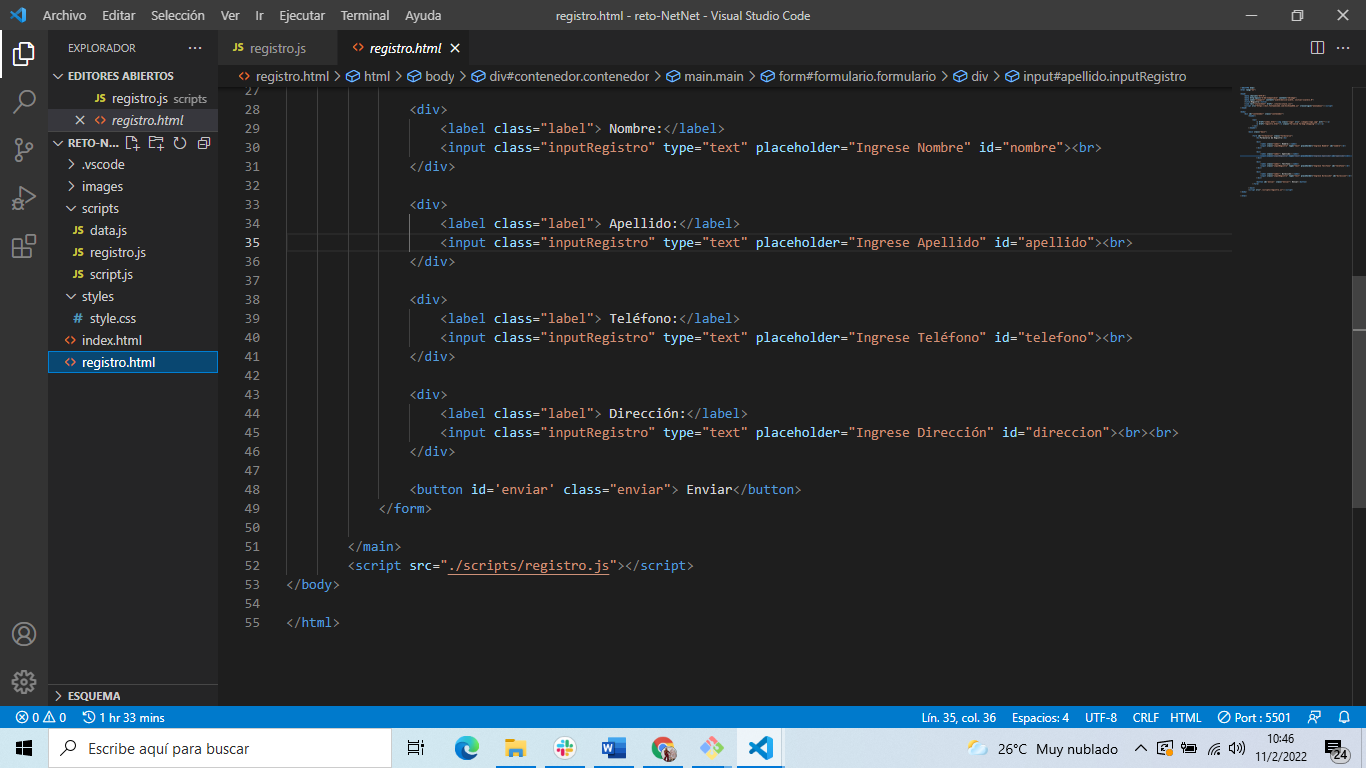Click 1 hr 33 mins timer in status bar
Viewport: 1366px width, 768px height.
click(x=124, y=717)
